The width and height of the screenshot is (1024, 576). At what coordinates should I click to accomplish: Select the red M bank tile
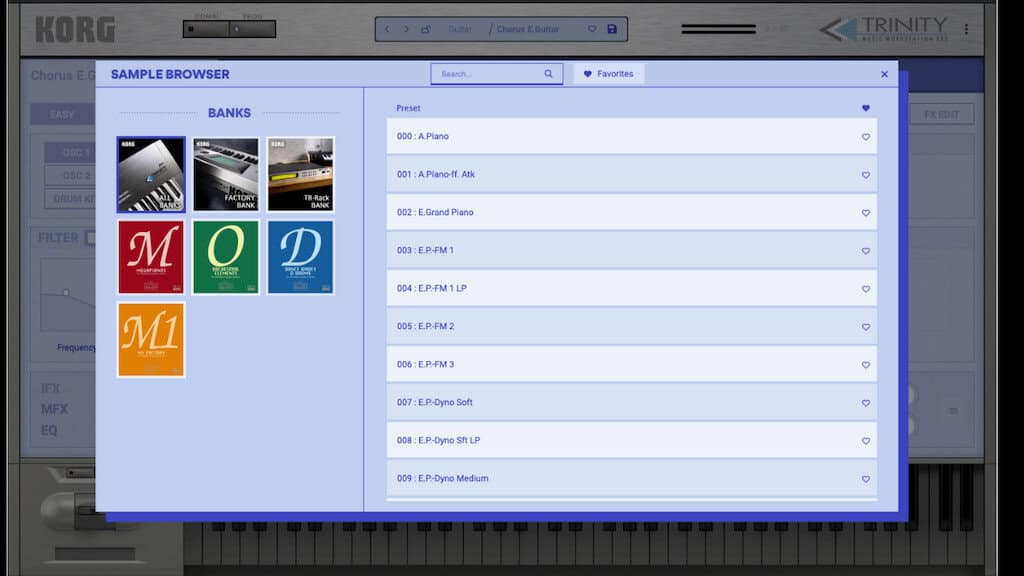click(151, 257)
